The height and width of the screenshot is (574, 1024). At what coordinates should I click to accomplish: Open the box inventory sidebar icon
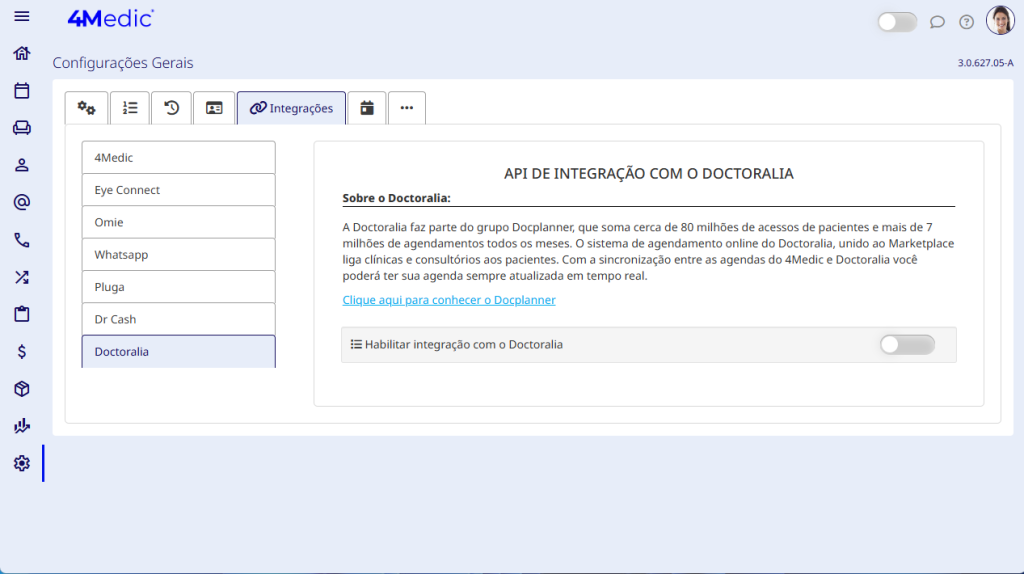[x=22, y=389]
